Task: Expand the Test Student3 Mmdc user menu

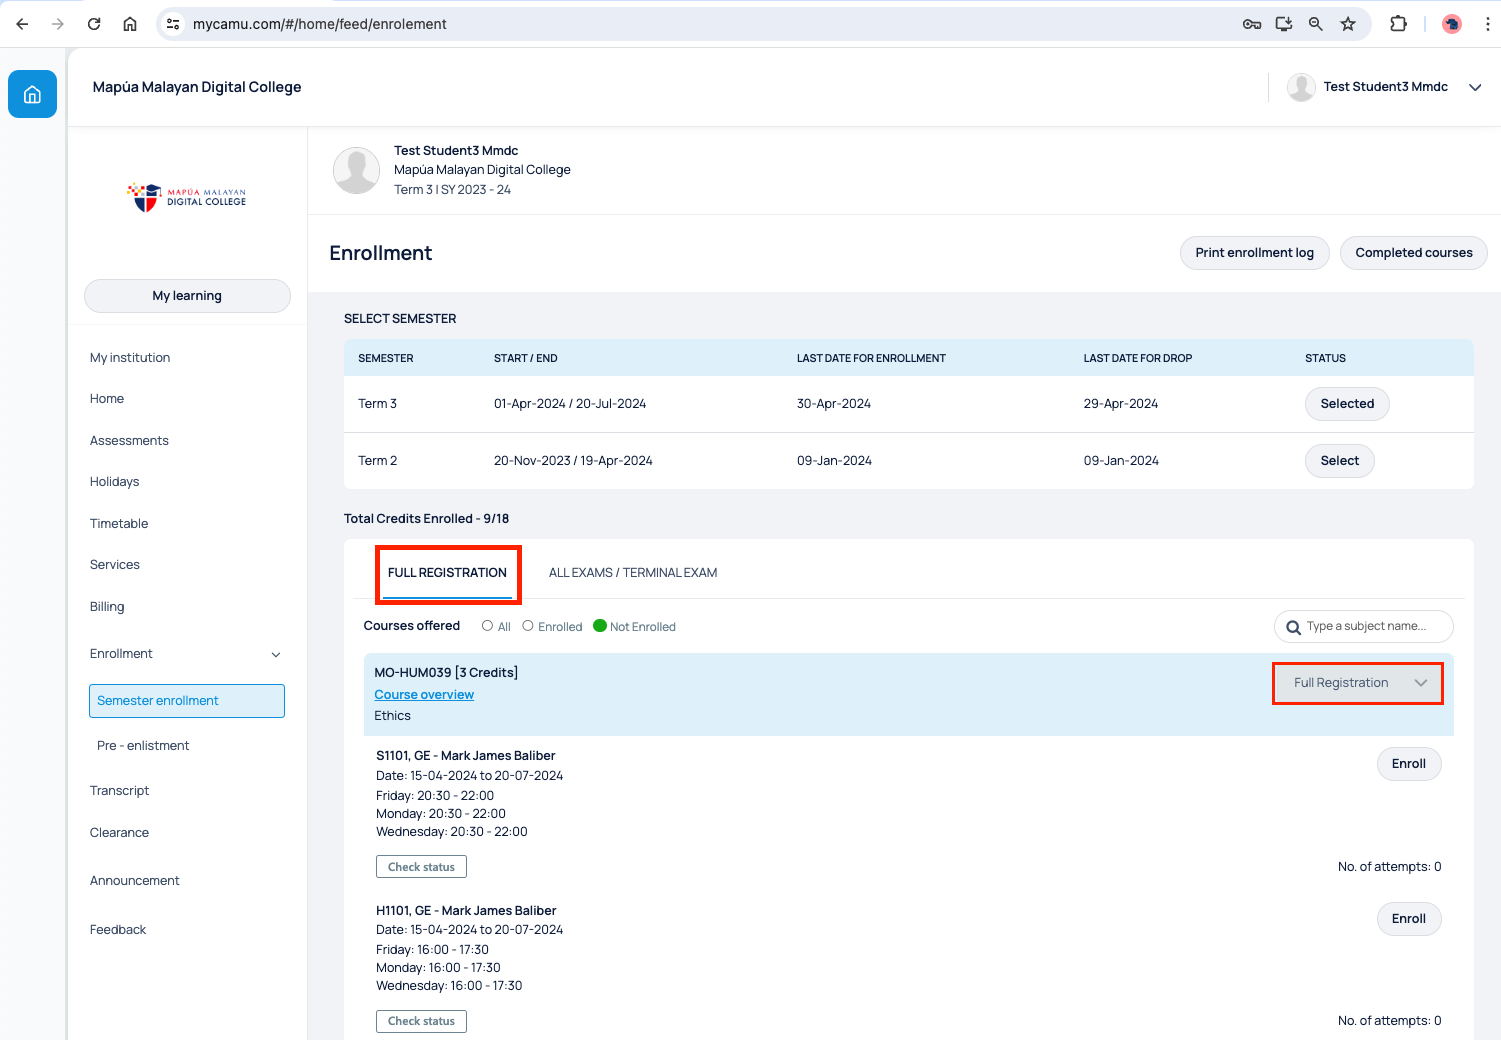Action: pos(1474,87)
